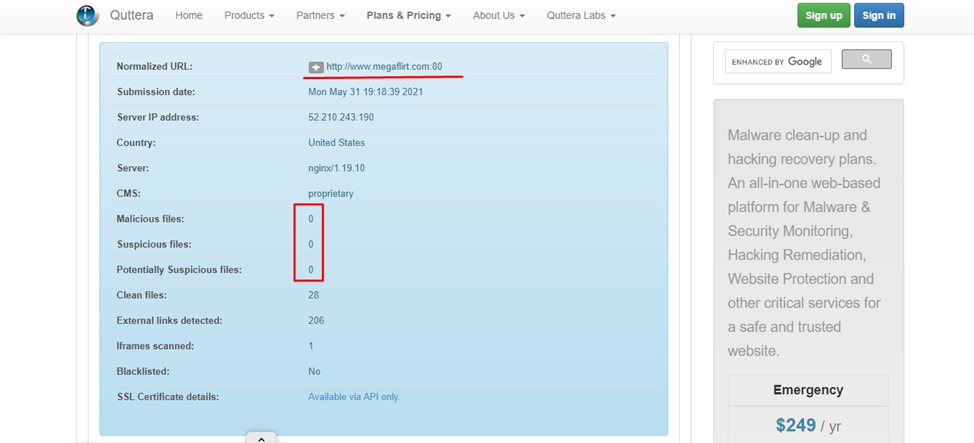Image resolution: width=974 pixels, height=443 pixels.
Task: Go to the Home page
Action: [189, 16]
